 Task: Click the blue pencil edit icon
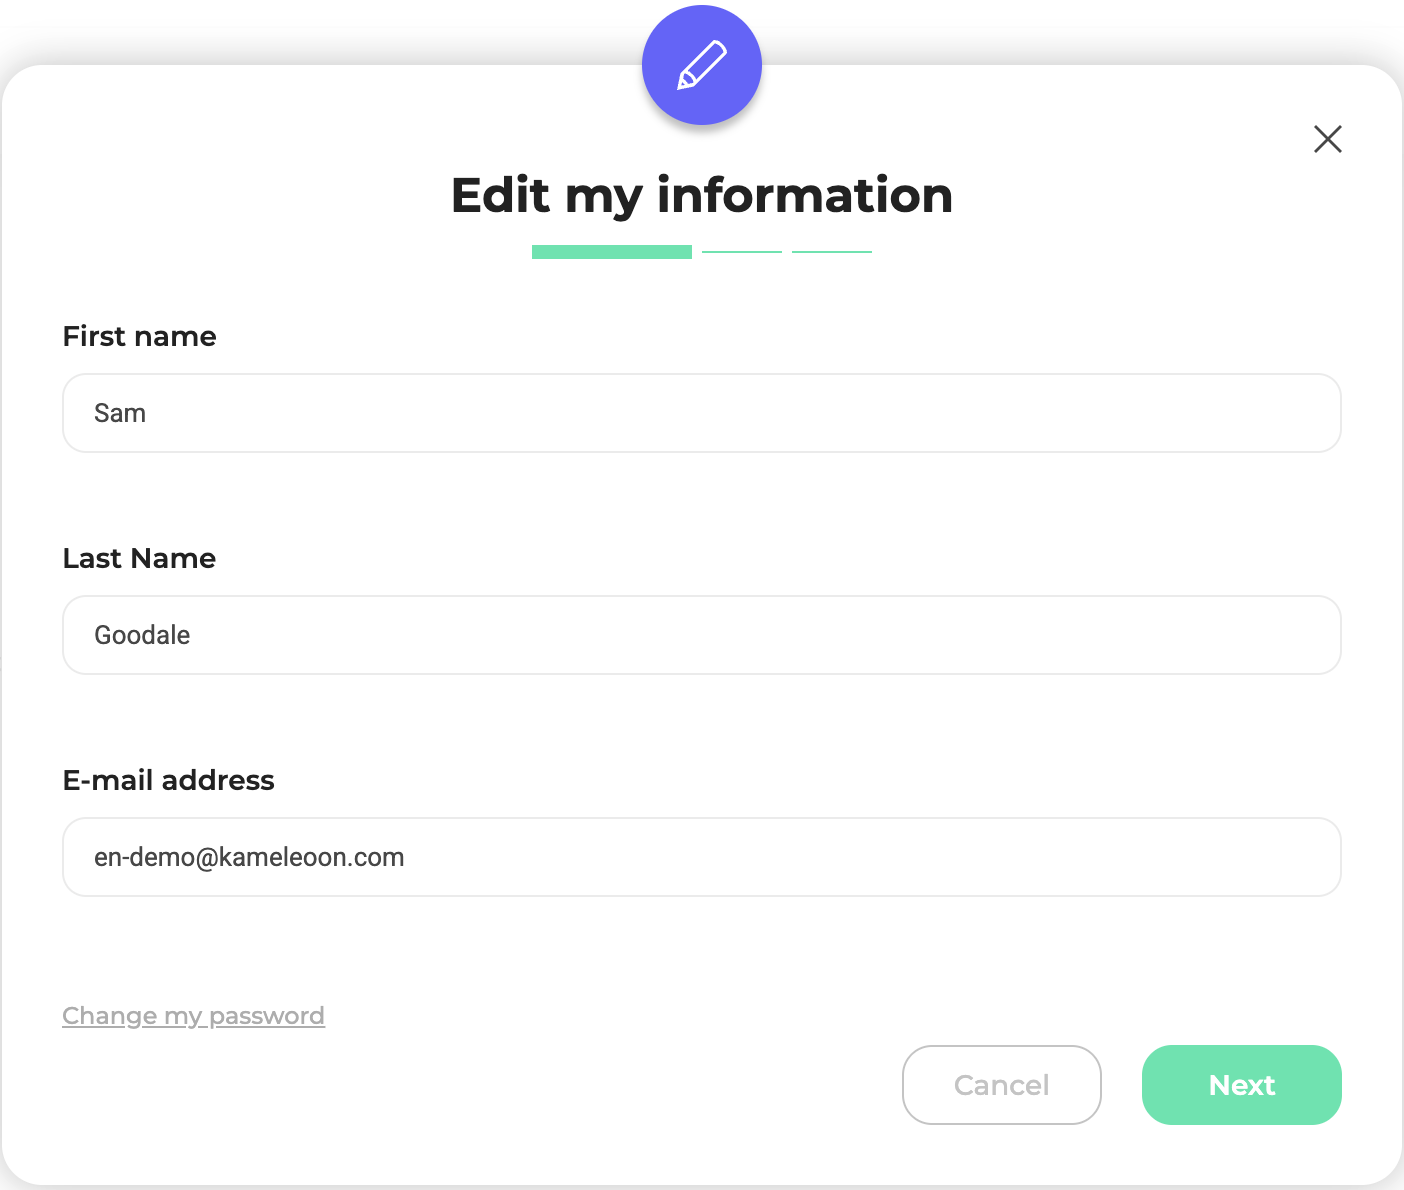point(702,66)
